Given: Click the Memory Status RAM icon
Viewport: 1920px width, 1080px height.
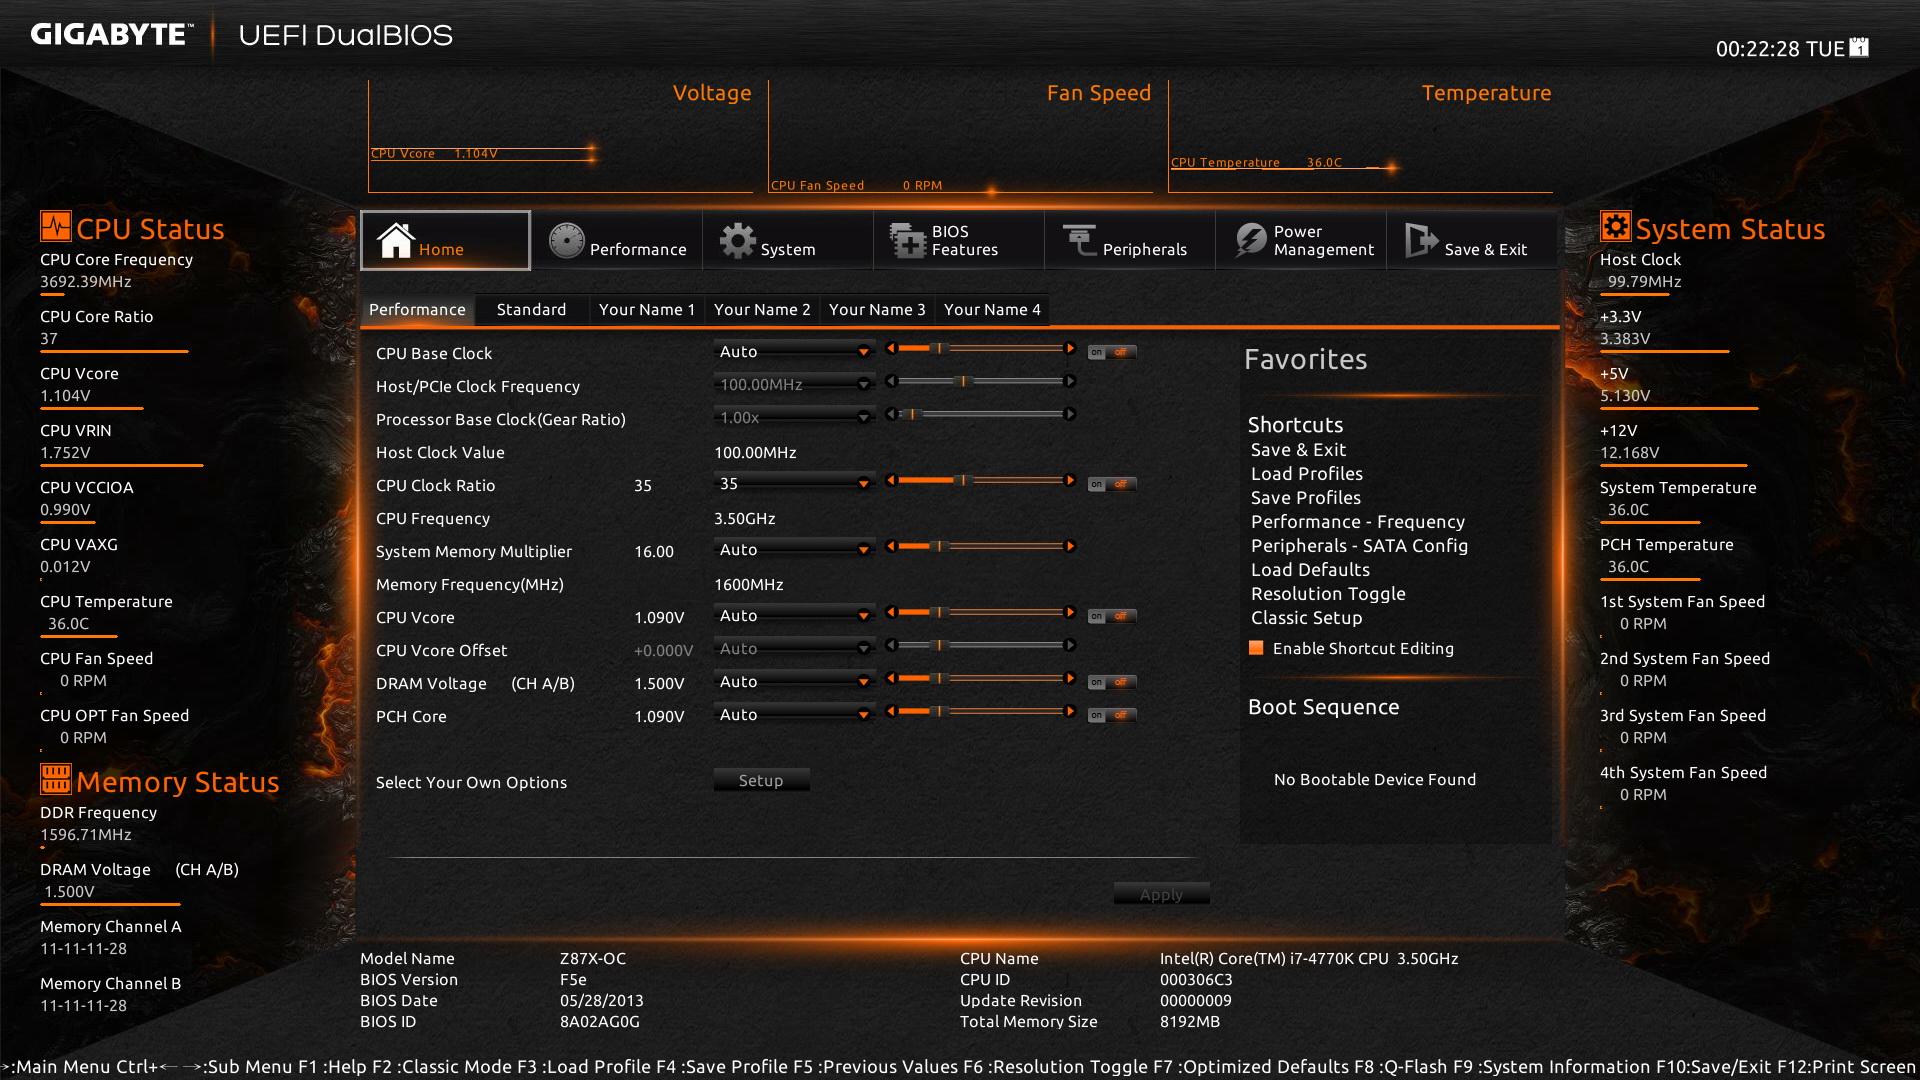Looking at the screenshot, I should pyautogui.click(x=56, y=778).
